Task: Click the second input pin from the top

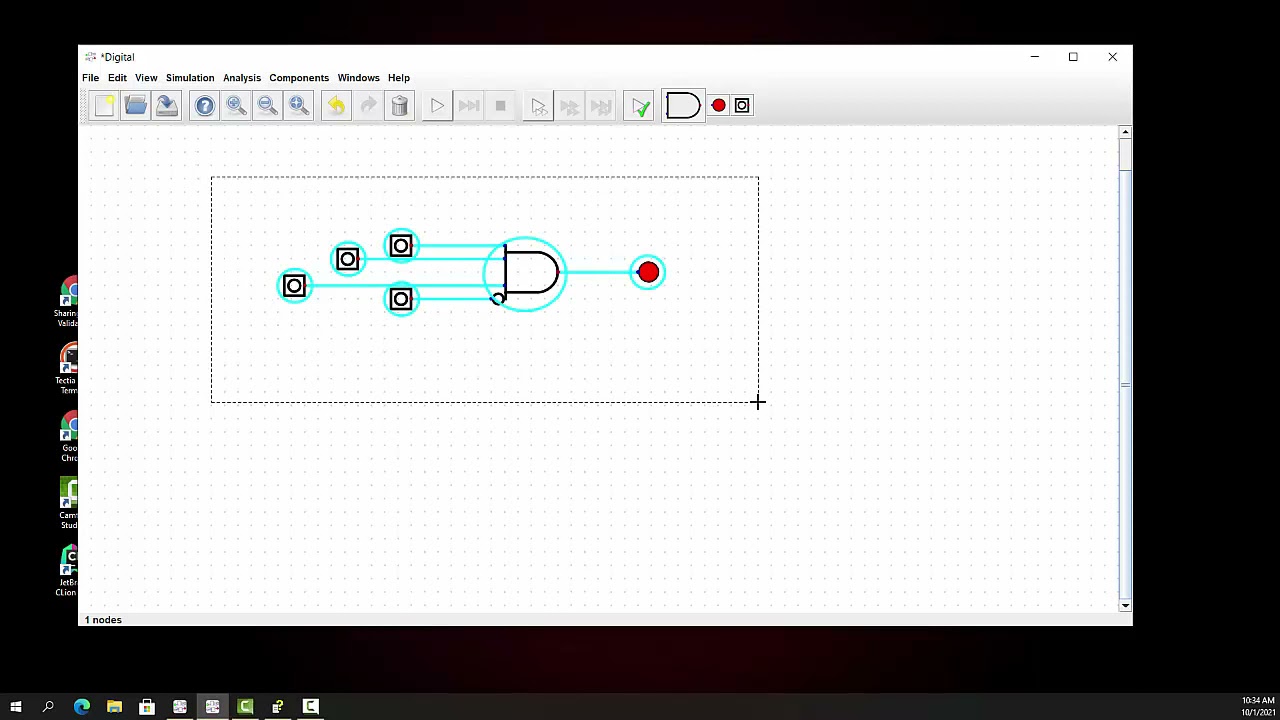Action: [347, 260]
